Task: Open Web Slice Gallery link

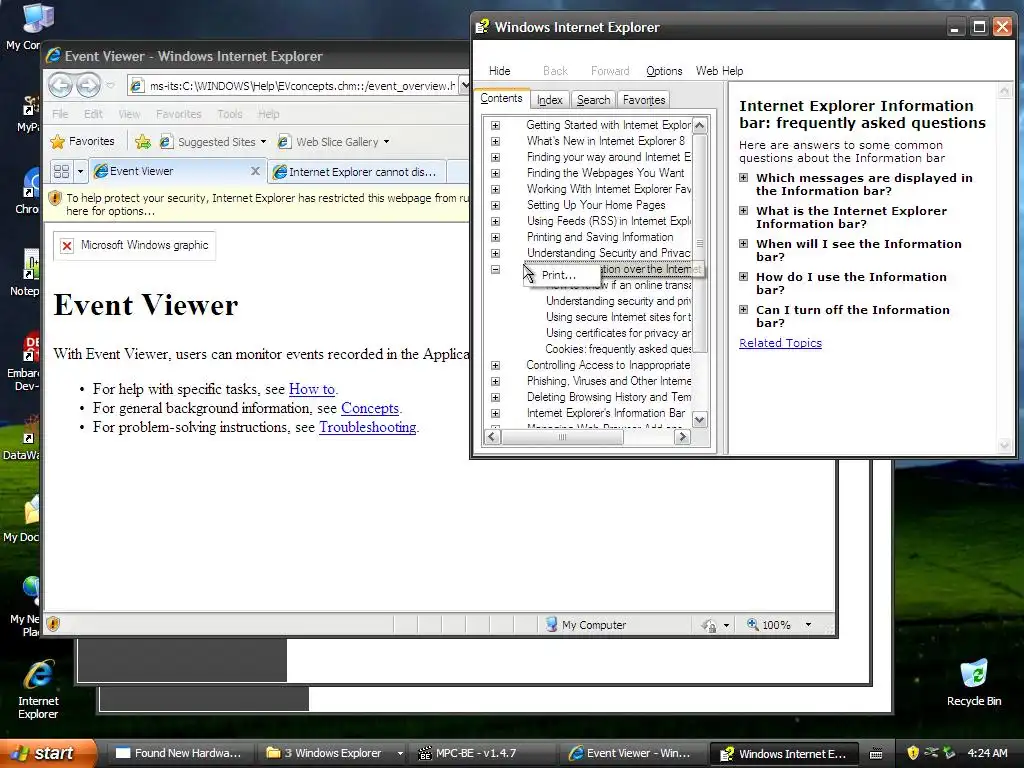Action: point(334,142)
